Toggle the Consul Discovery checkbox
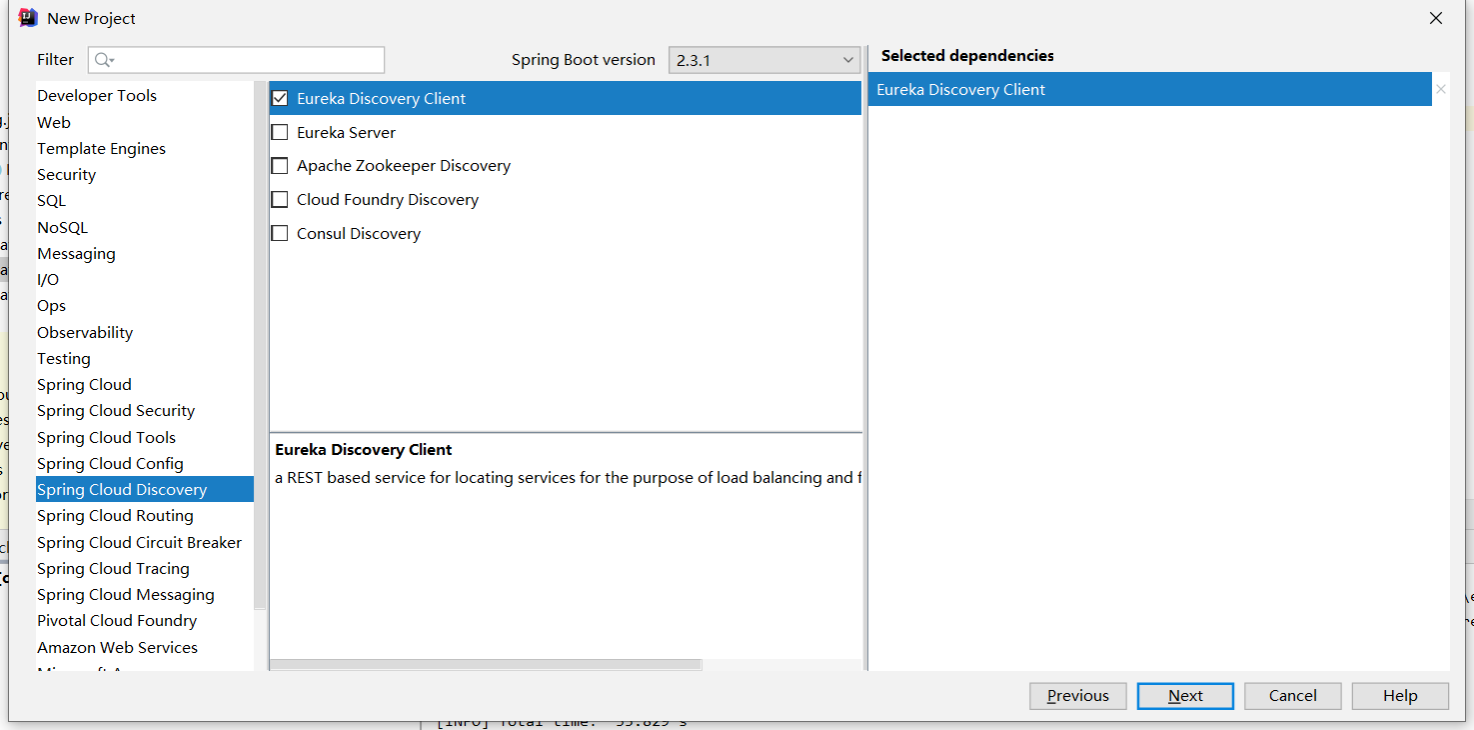 pos(280,234)
